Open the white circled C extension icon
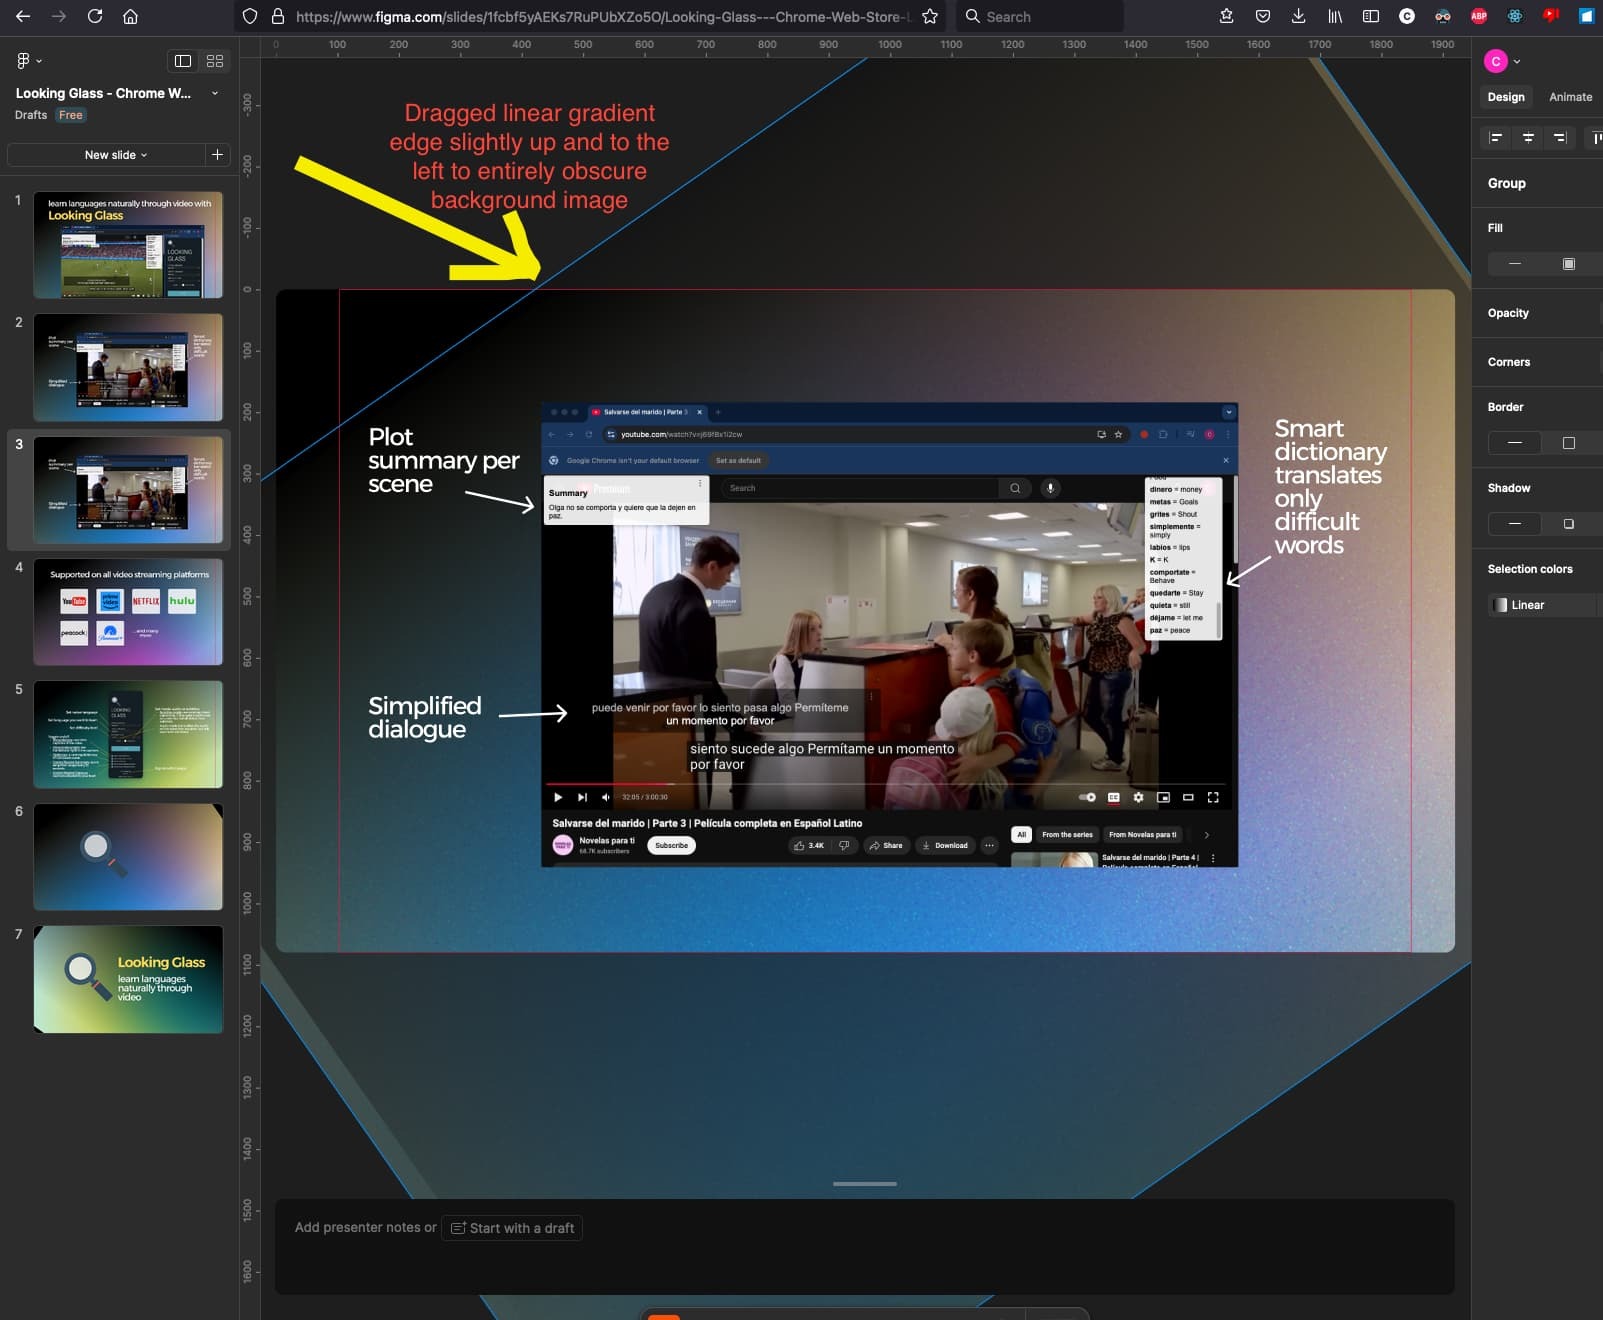Image resolution: width=1603 pixels, height=1320 pixels. click(1407, 16)
